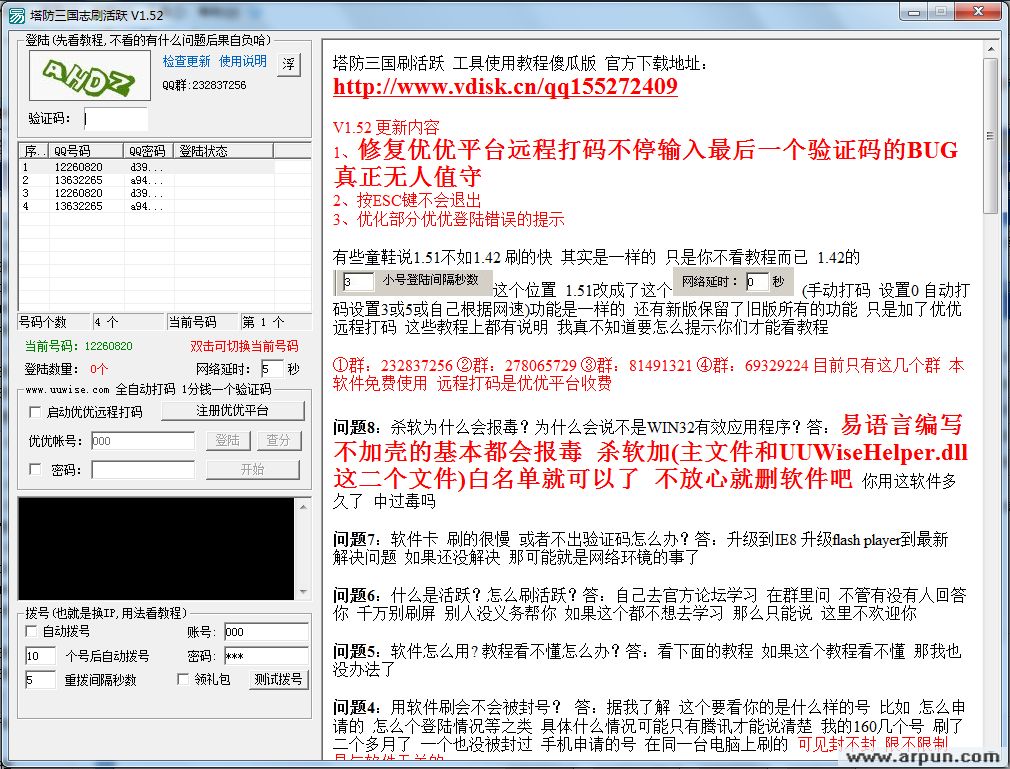Screen dimensions: 1010x769
Task: Click the tutorial pane scroll-up arrow
Action: pos(991,50)
